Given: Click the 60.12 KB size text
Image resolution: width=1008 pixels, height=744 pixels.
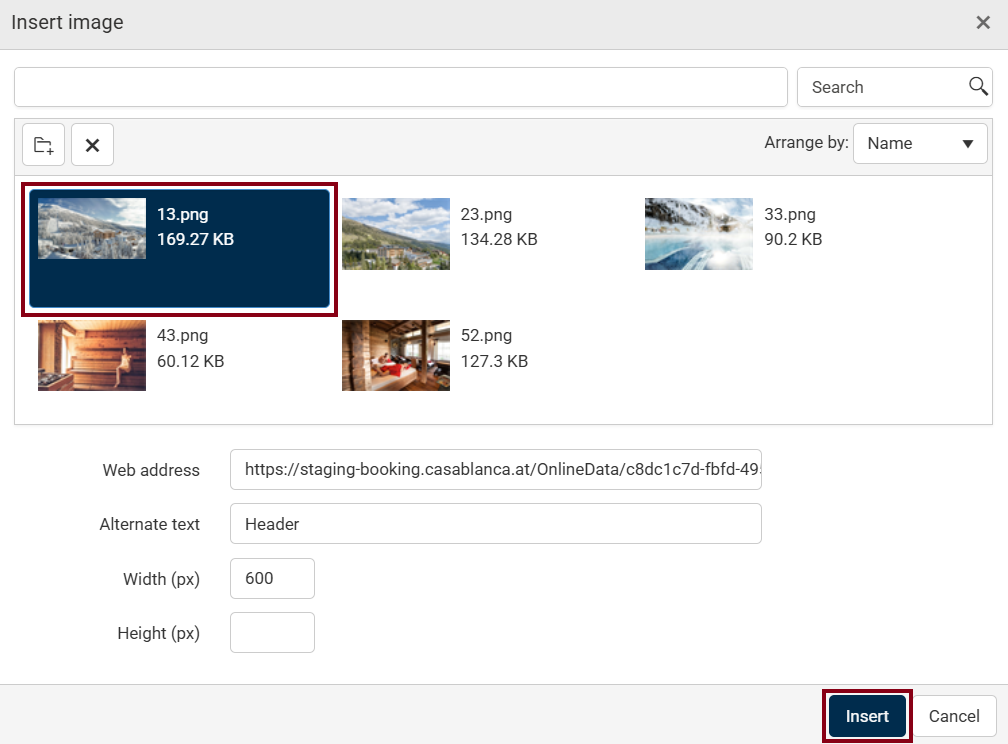Looking at the screenshot, I should (x=190, y=361).
